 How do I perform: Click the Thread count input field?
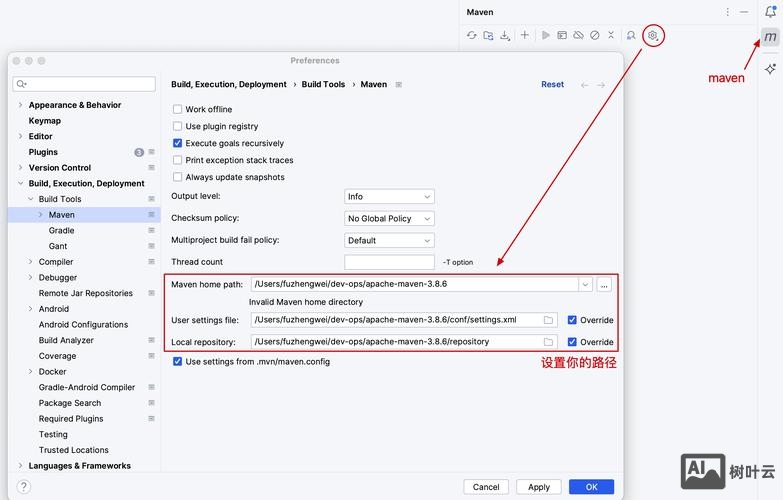[389, 262]
